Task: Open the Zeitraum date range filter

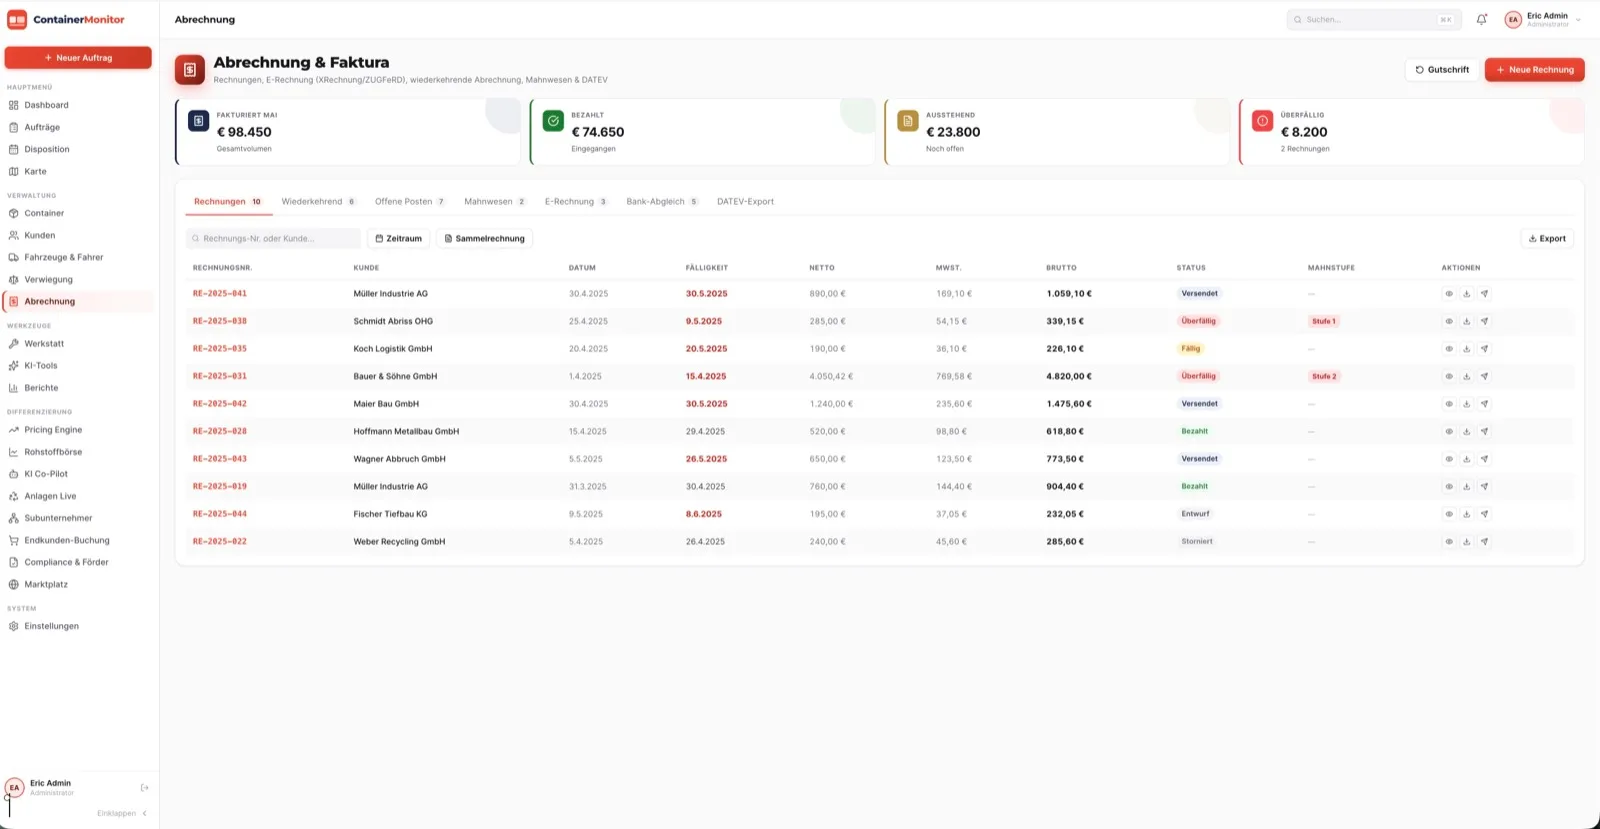Action: pos(398,239)
